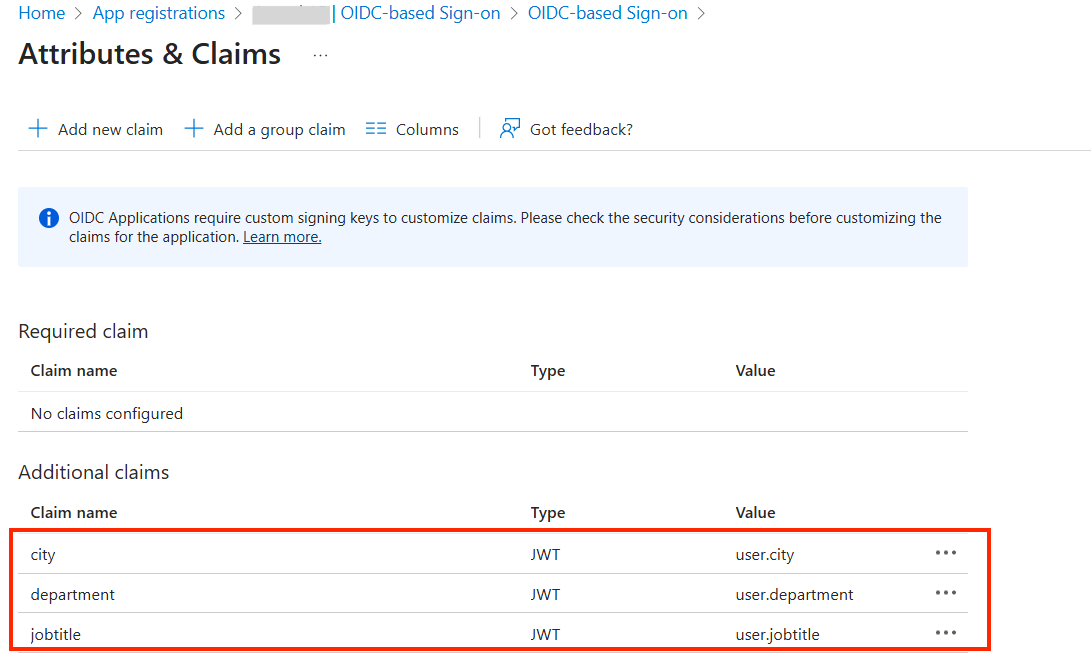Open the Learn more link
The height and width of the screenshot is (662, 1091).
282,237
